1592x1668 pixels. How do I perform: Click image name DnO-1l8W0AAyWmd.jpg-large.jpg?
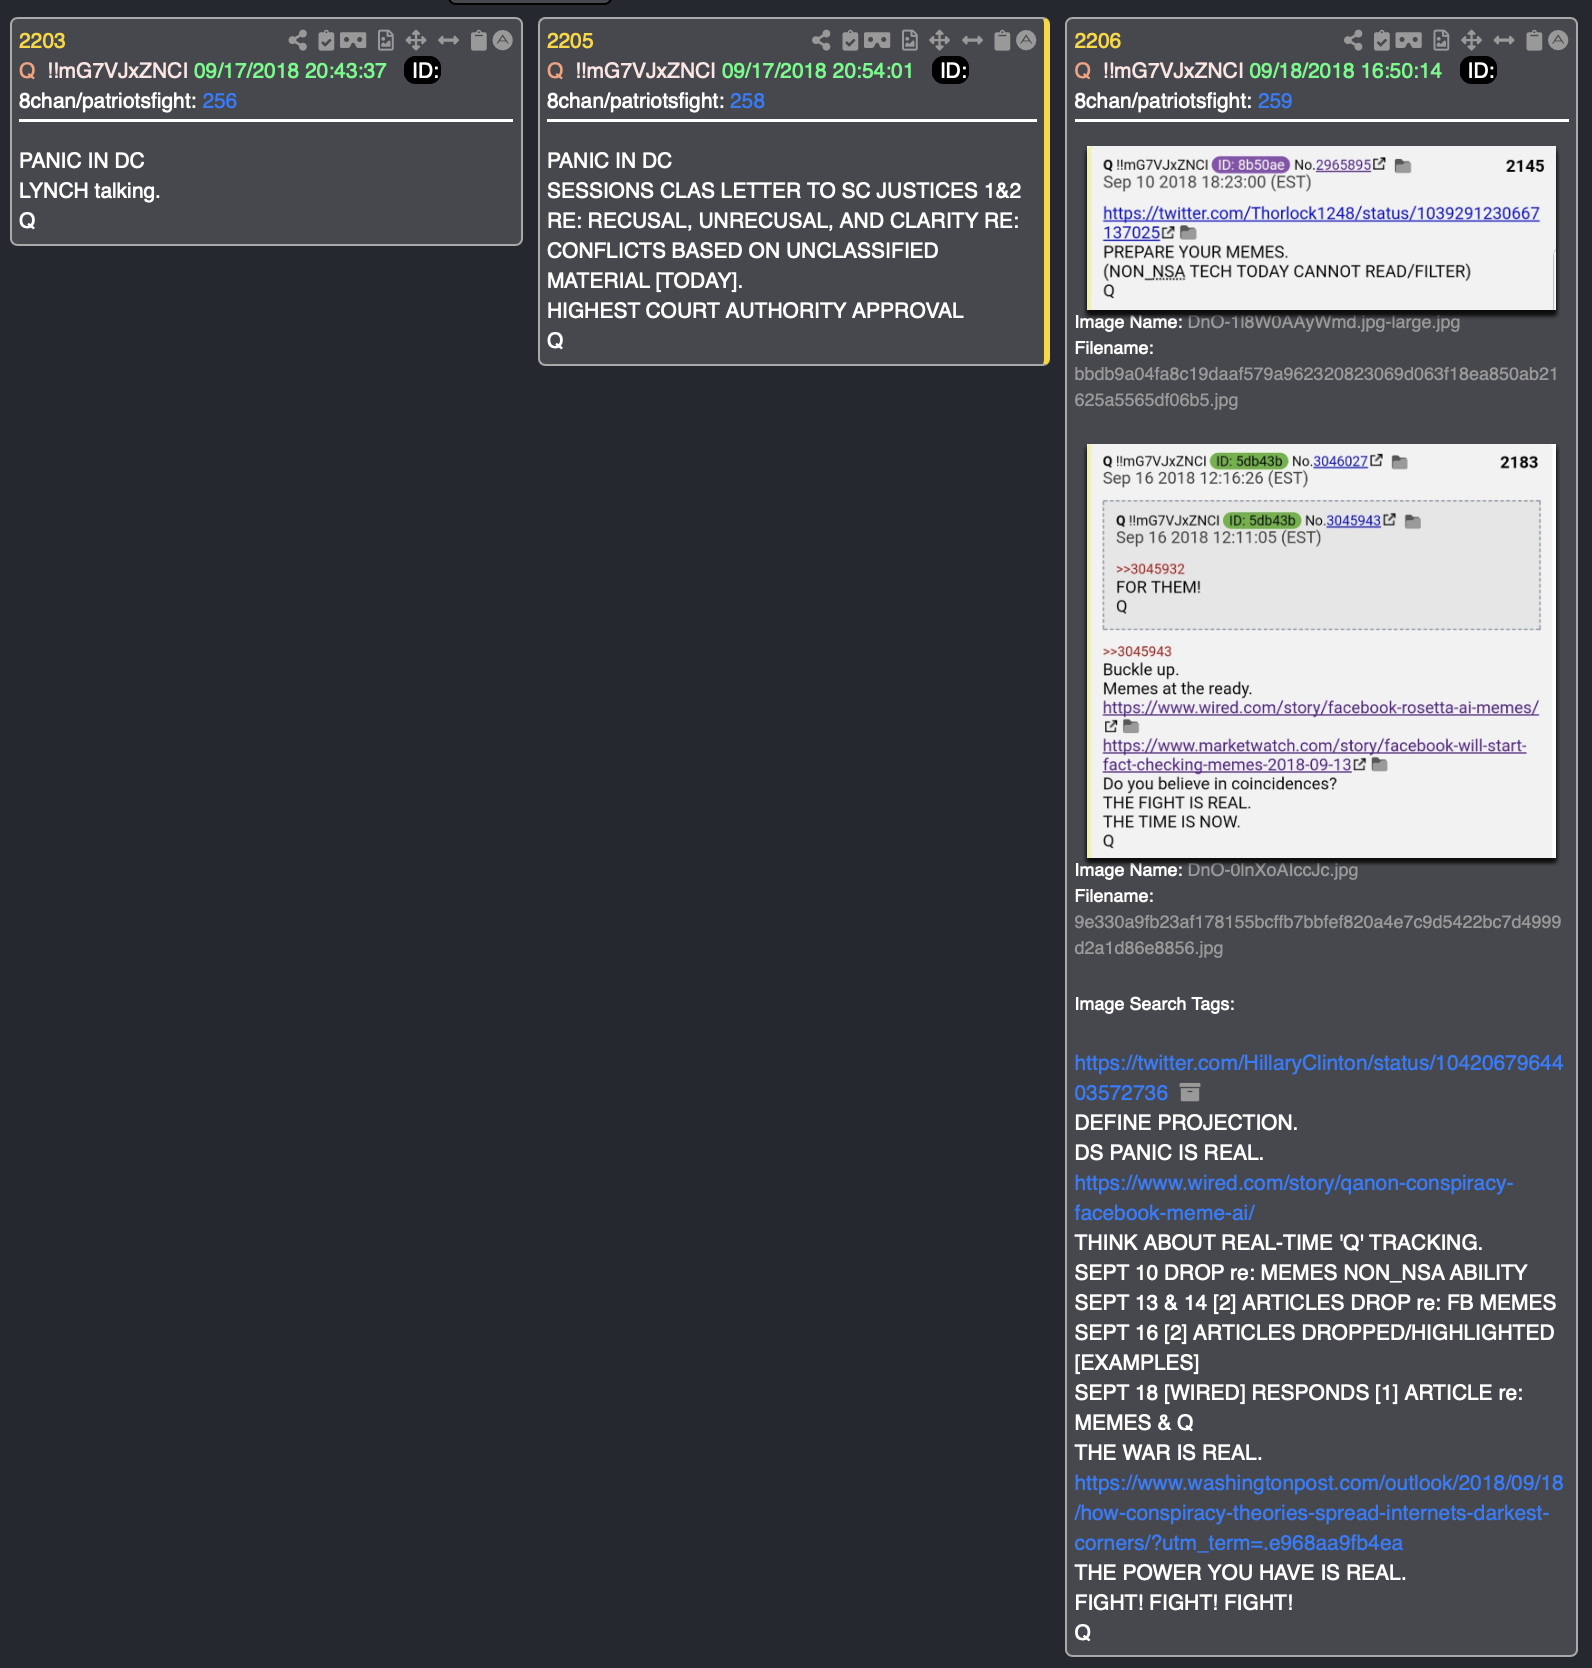[1323, 322]
